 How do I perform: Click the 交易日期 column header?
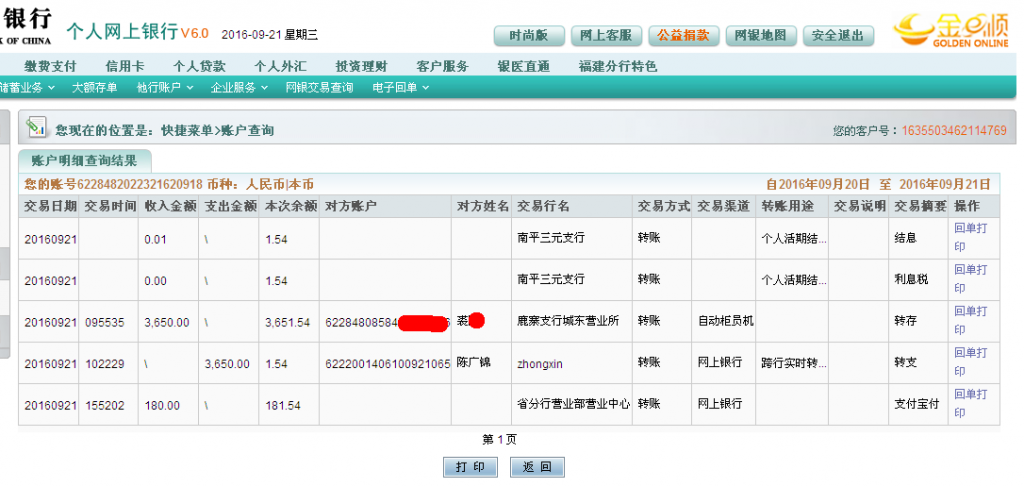tap(50, 206)
